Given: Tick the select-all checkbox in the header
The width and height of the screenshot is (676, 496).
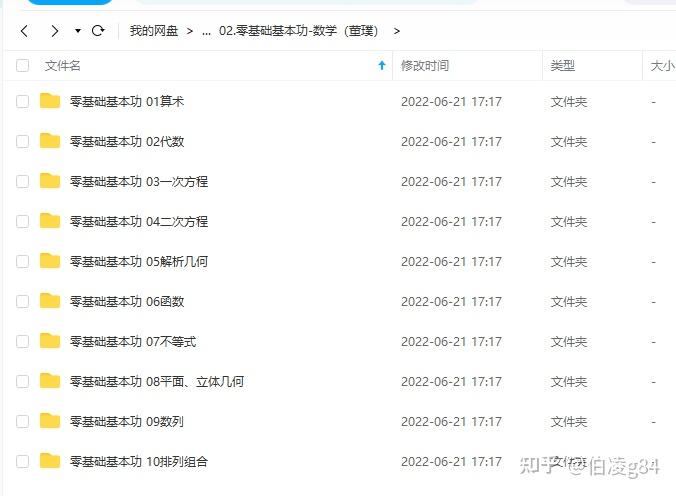Looking at the screenshot, I should [x=22, y=66].
